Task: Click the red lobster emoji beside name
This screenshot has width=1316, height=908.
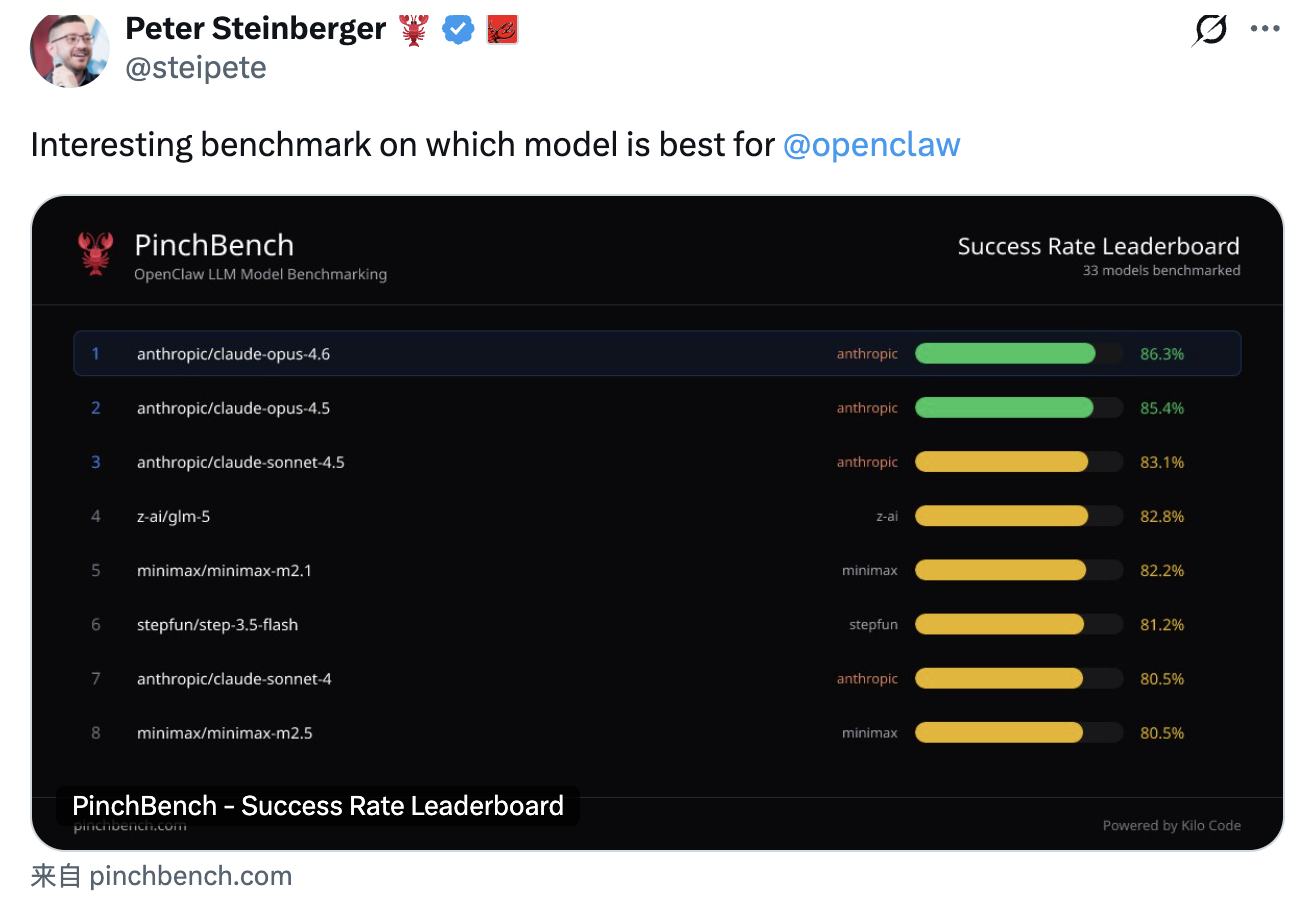Action: (413, 30)
